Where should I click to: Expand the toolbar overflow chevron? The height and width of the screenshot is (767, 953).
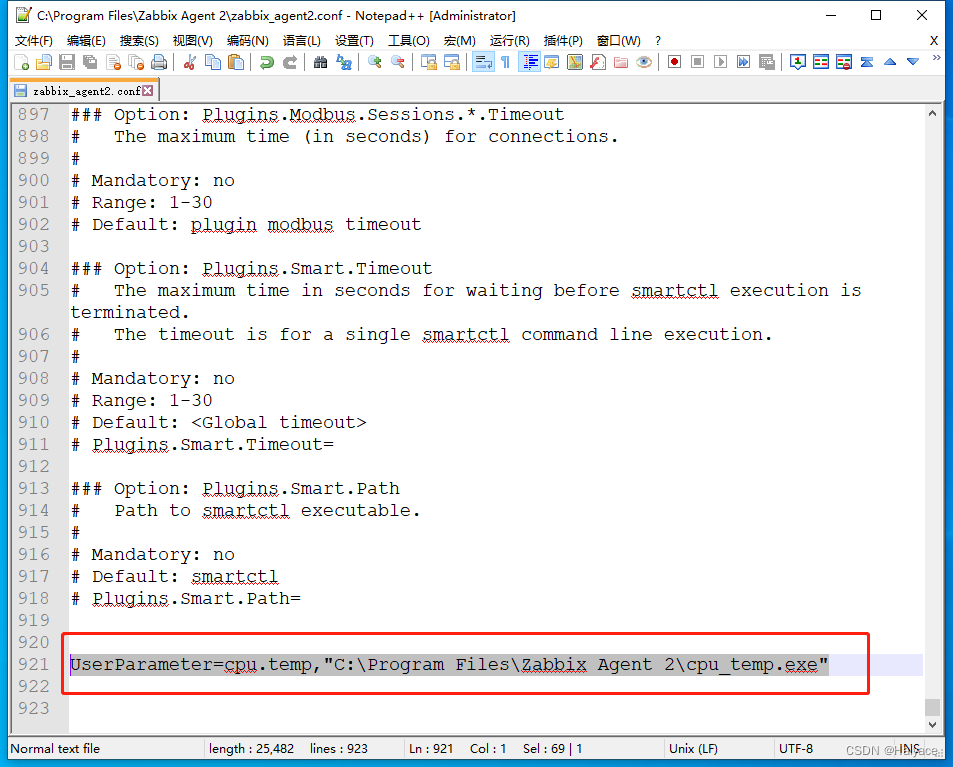tap(936, 59)
